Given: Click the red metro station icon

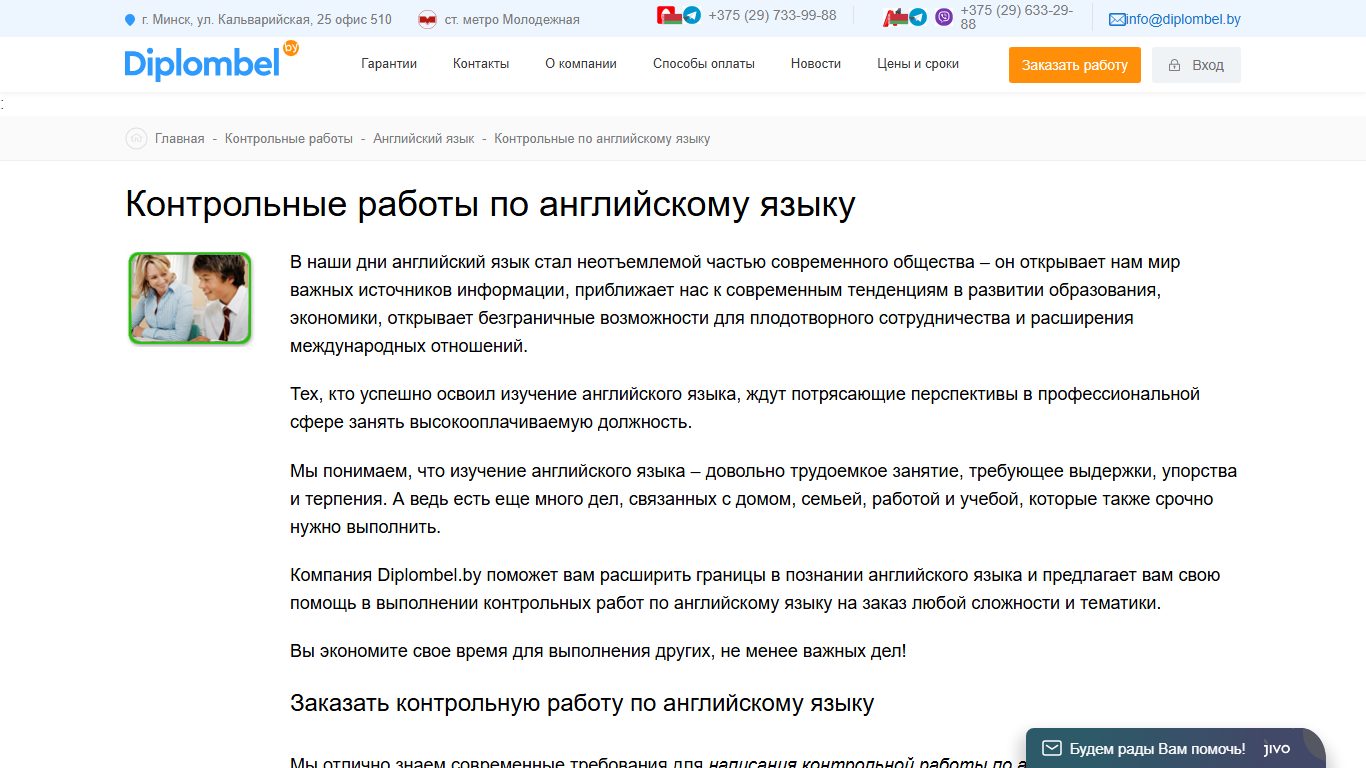Looking at the screenshot, I should pyautogui.click(x=427, y=19).
